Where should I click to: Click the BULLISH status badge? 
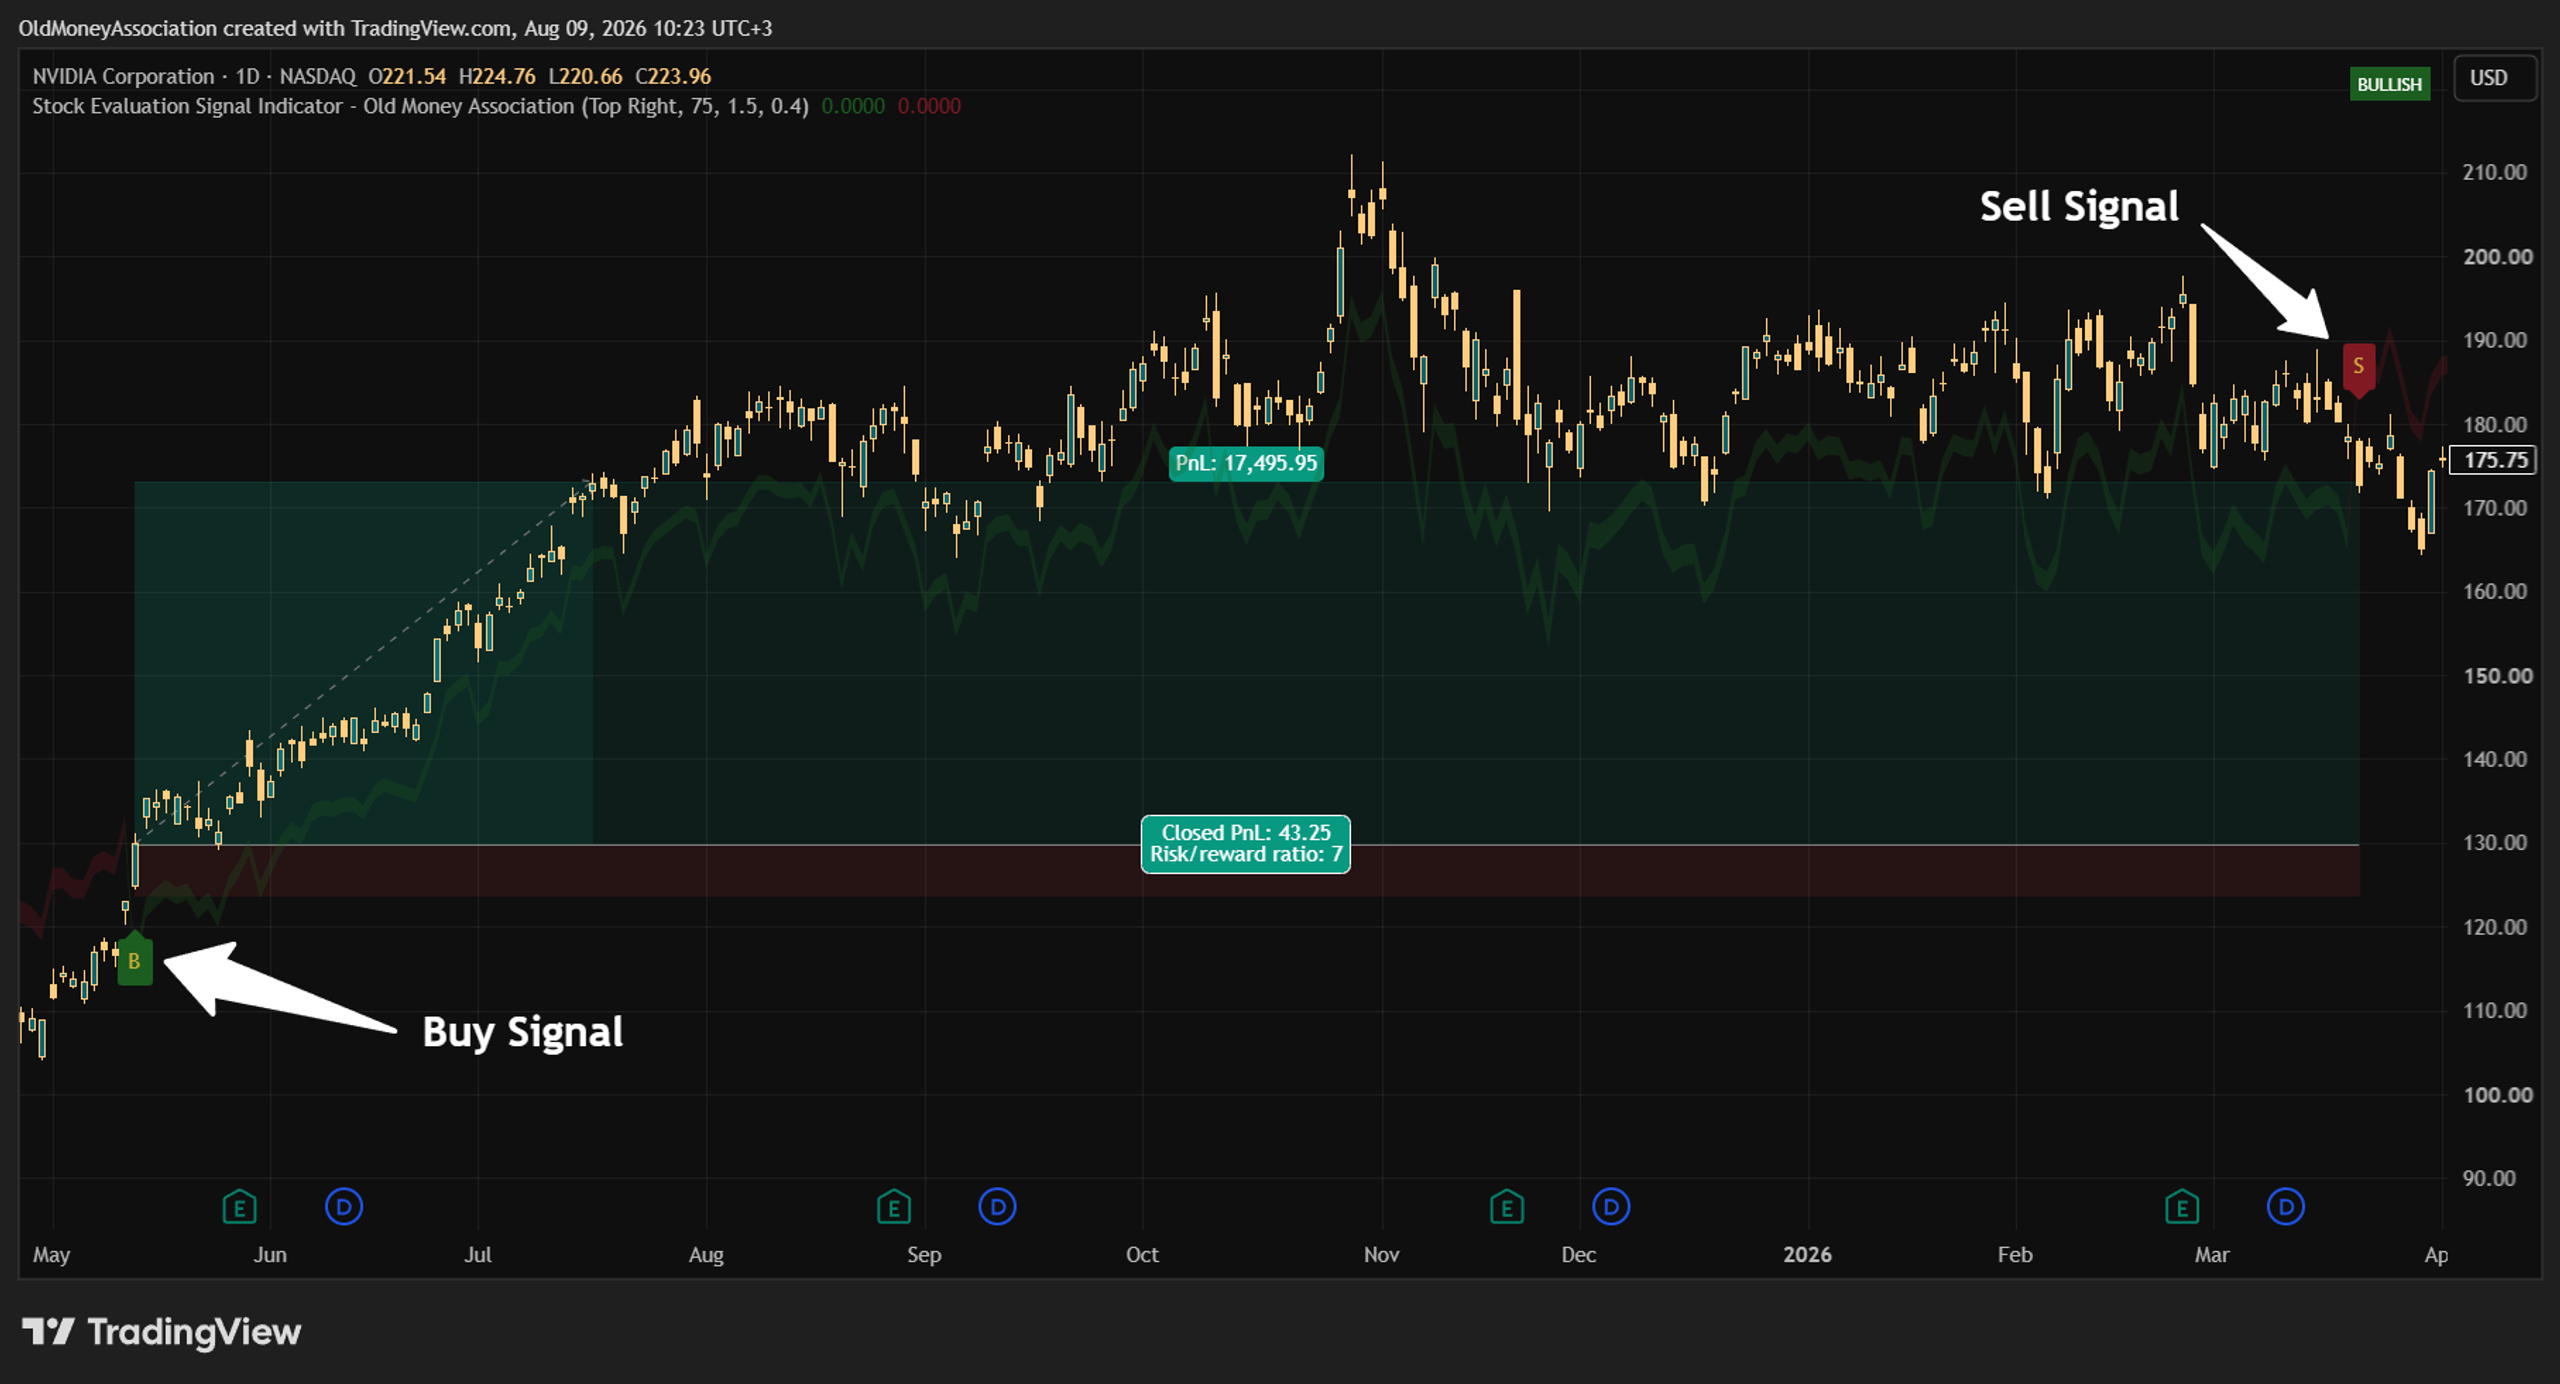(2390, 84)
